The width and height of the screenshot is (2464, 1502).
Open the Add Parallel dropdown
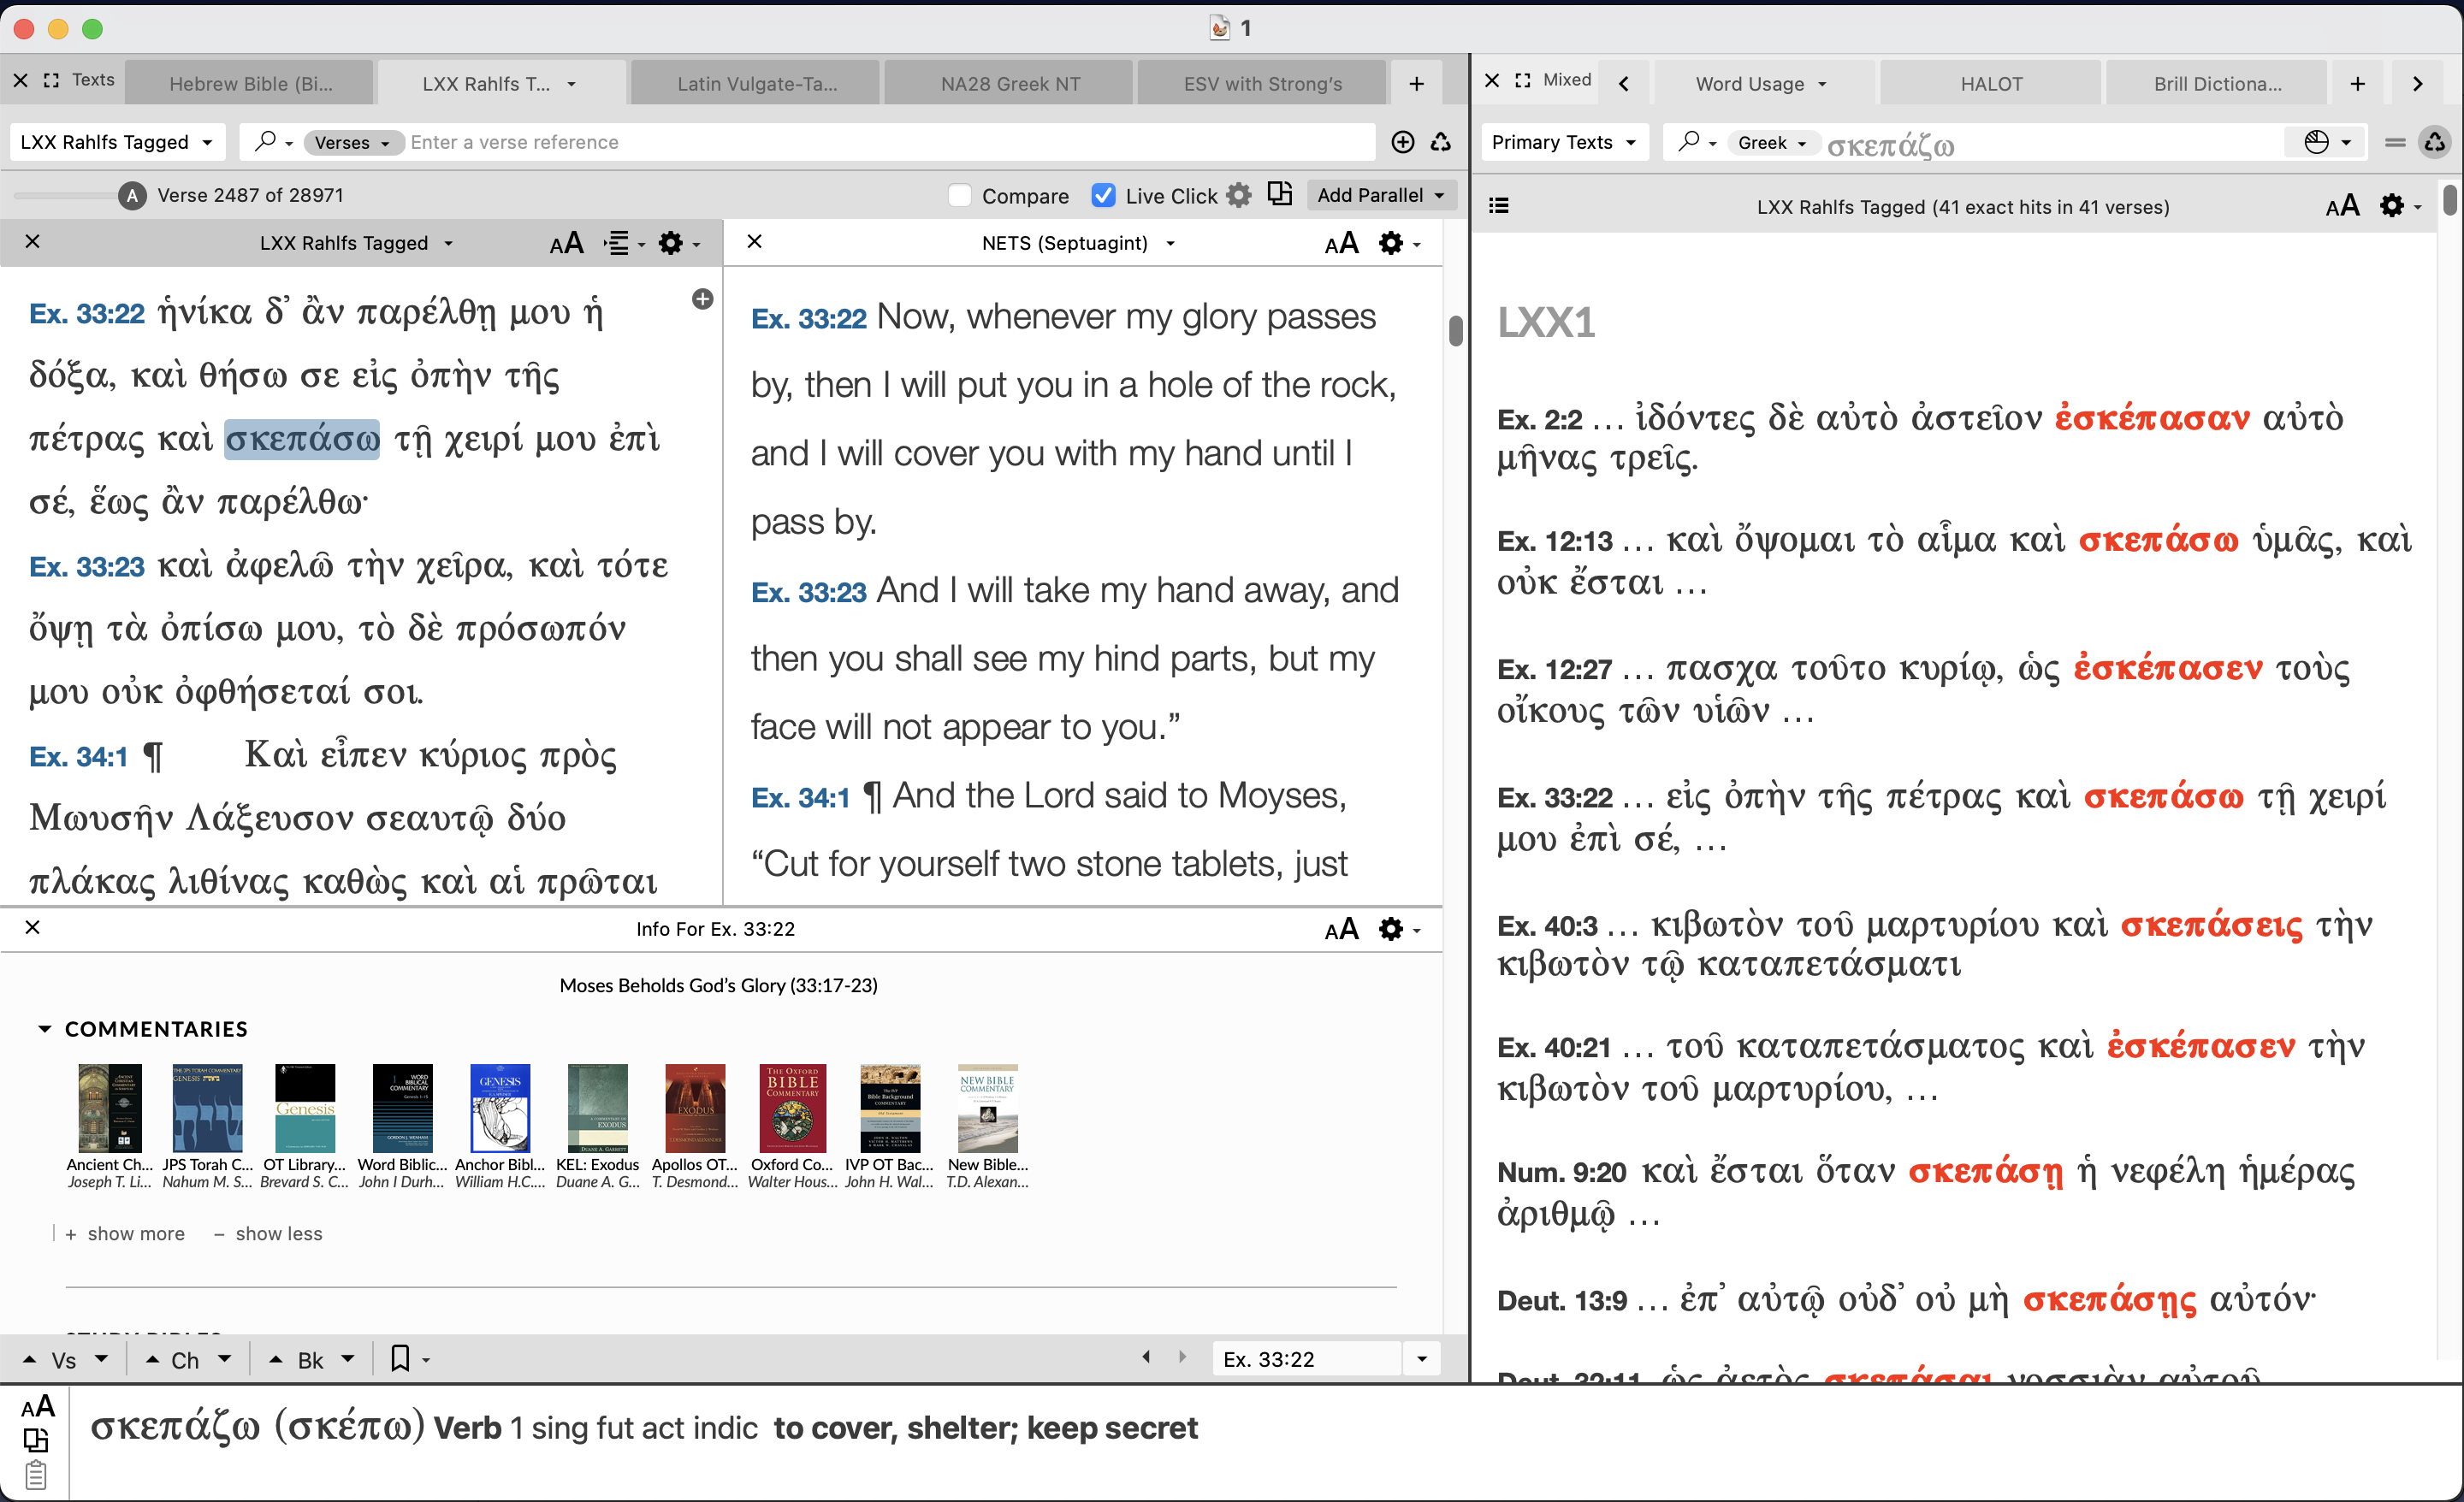[1380, 195]
